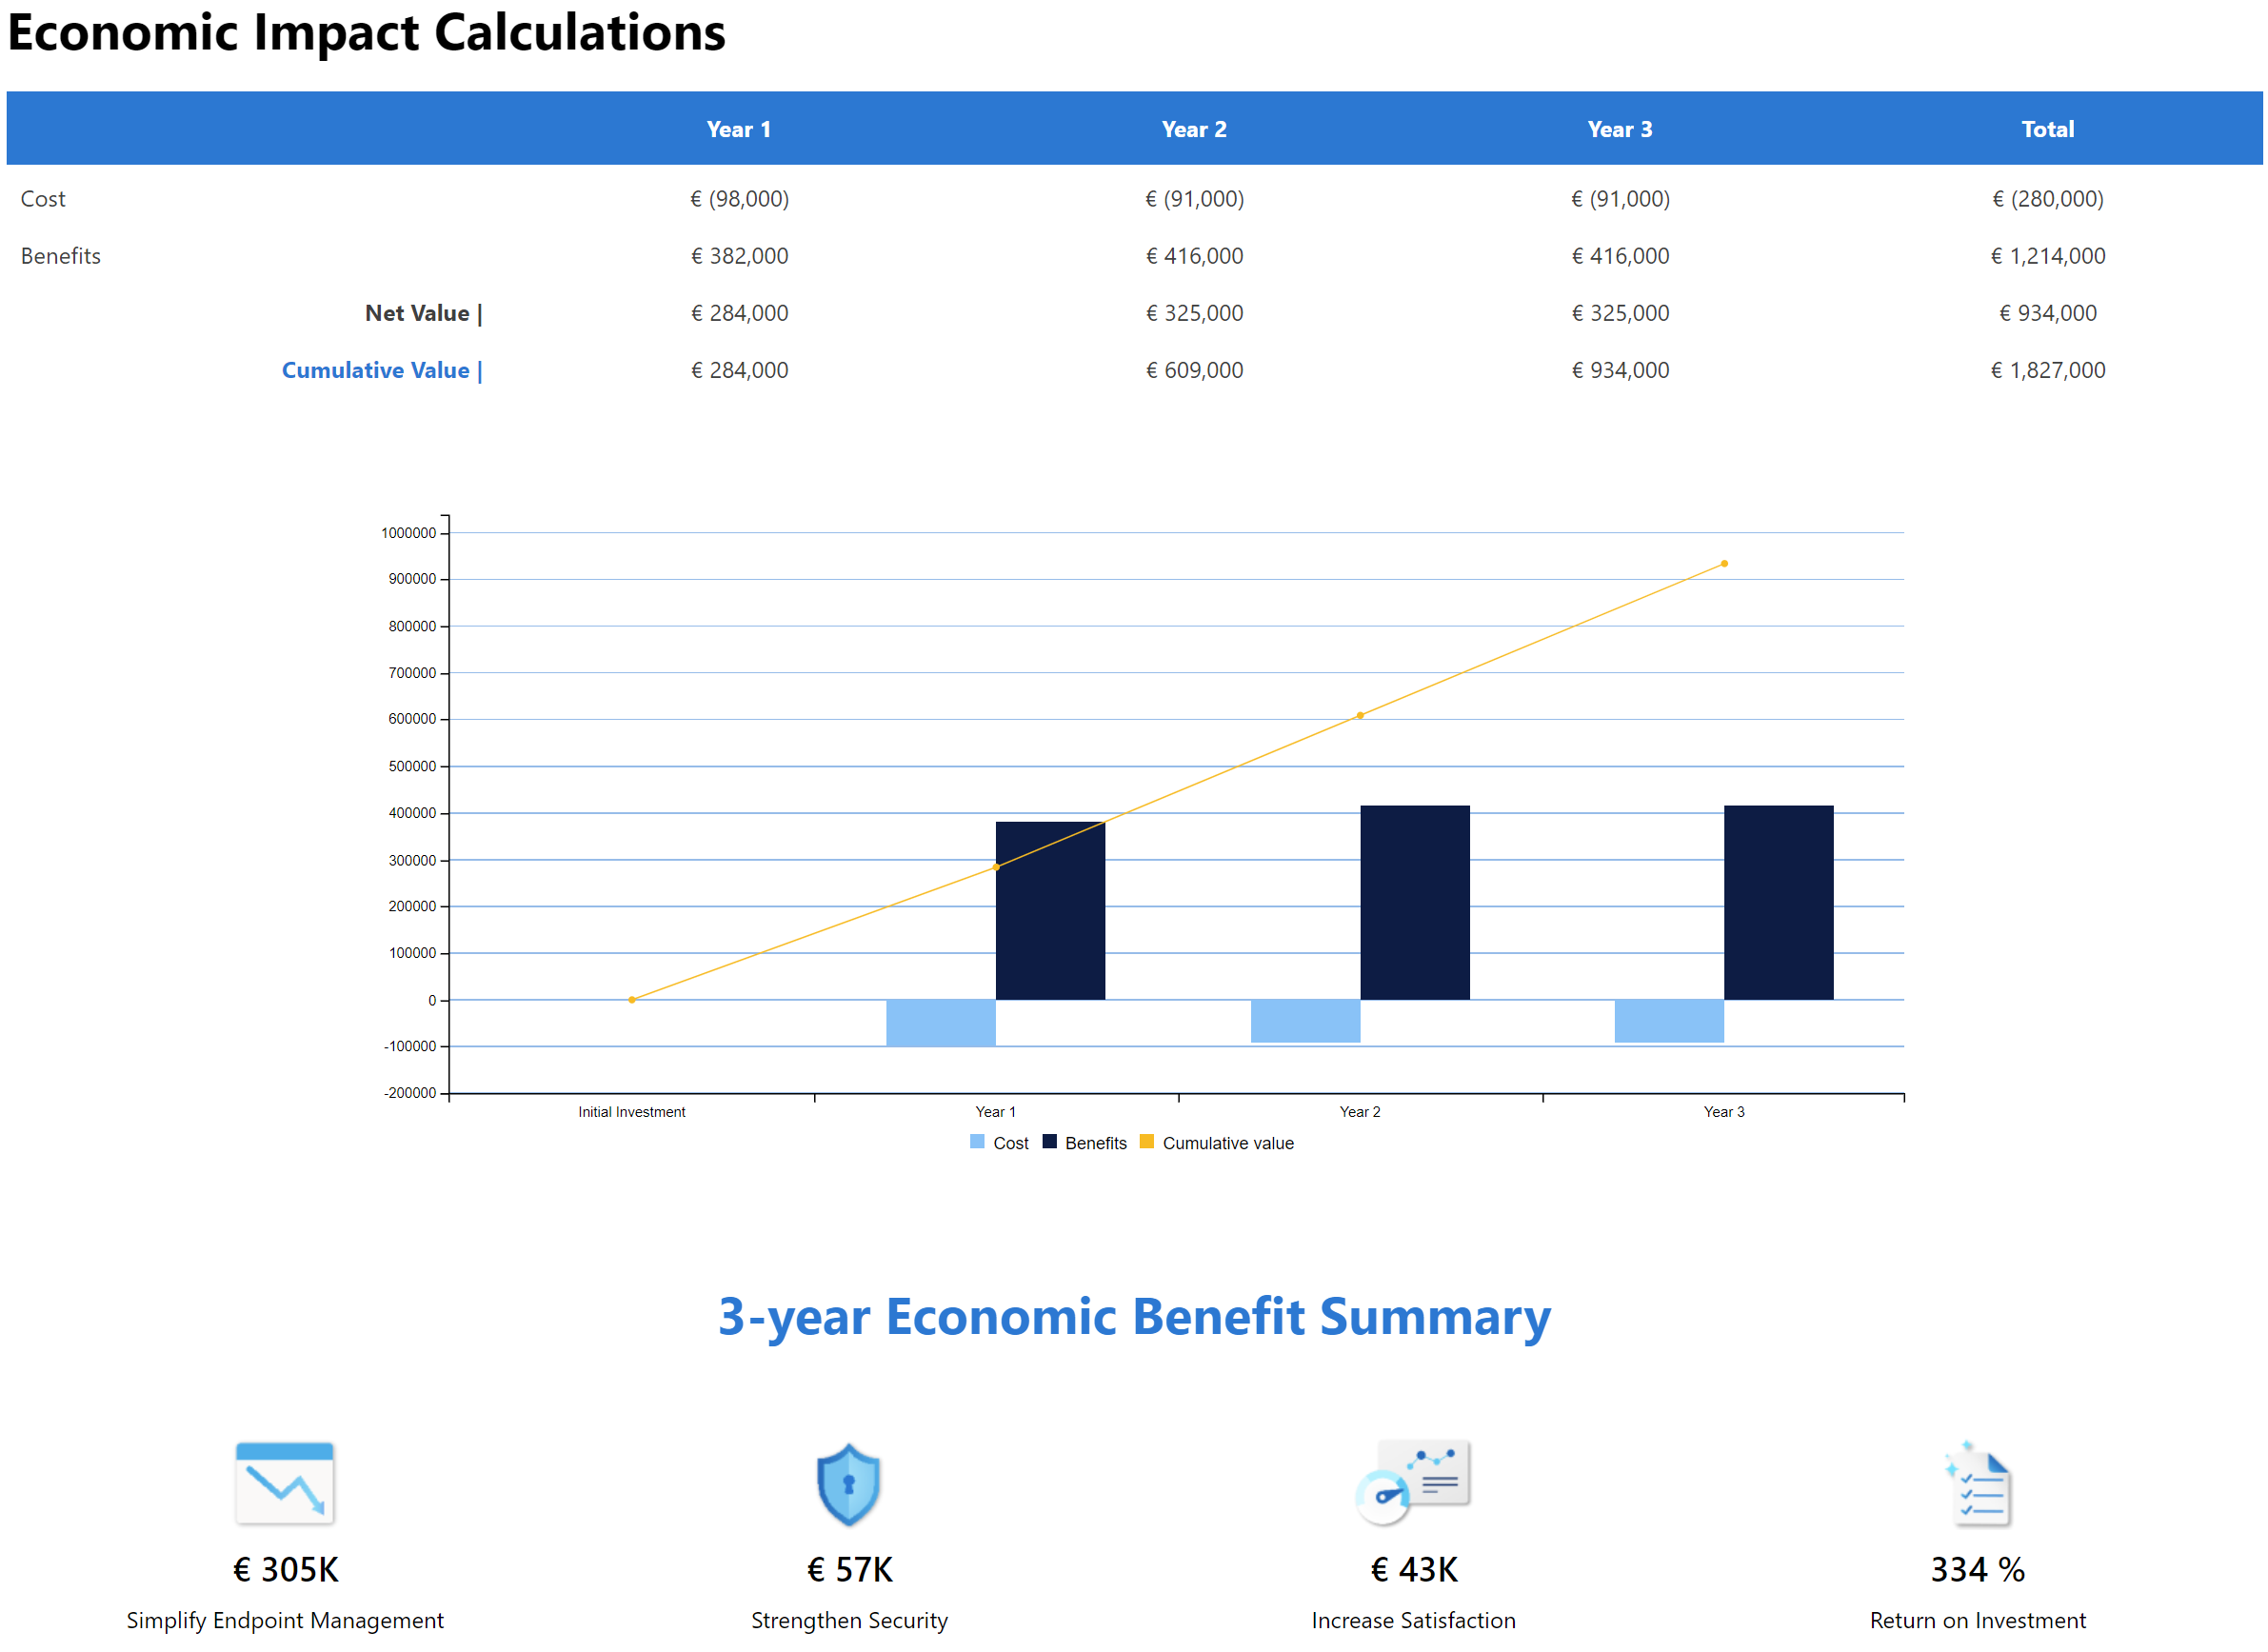
Task: Toggle the Benefits legend swatch
Action: click(x=1049, y=1142)
